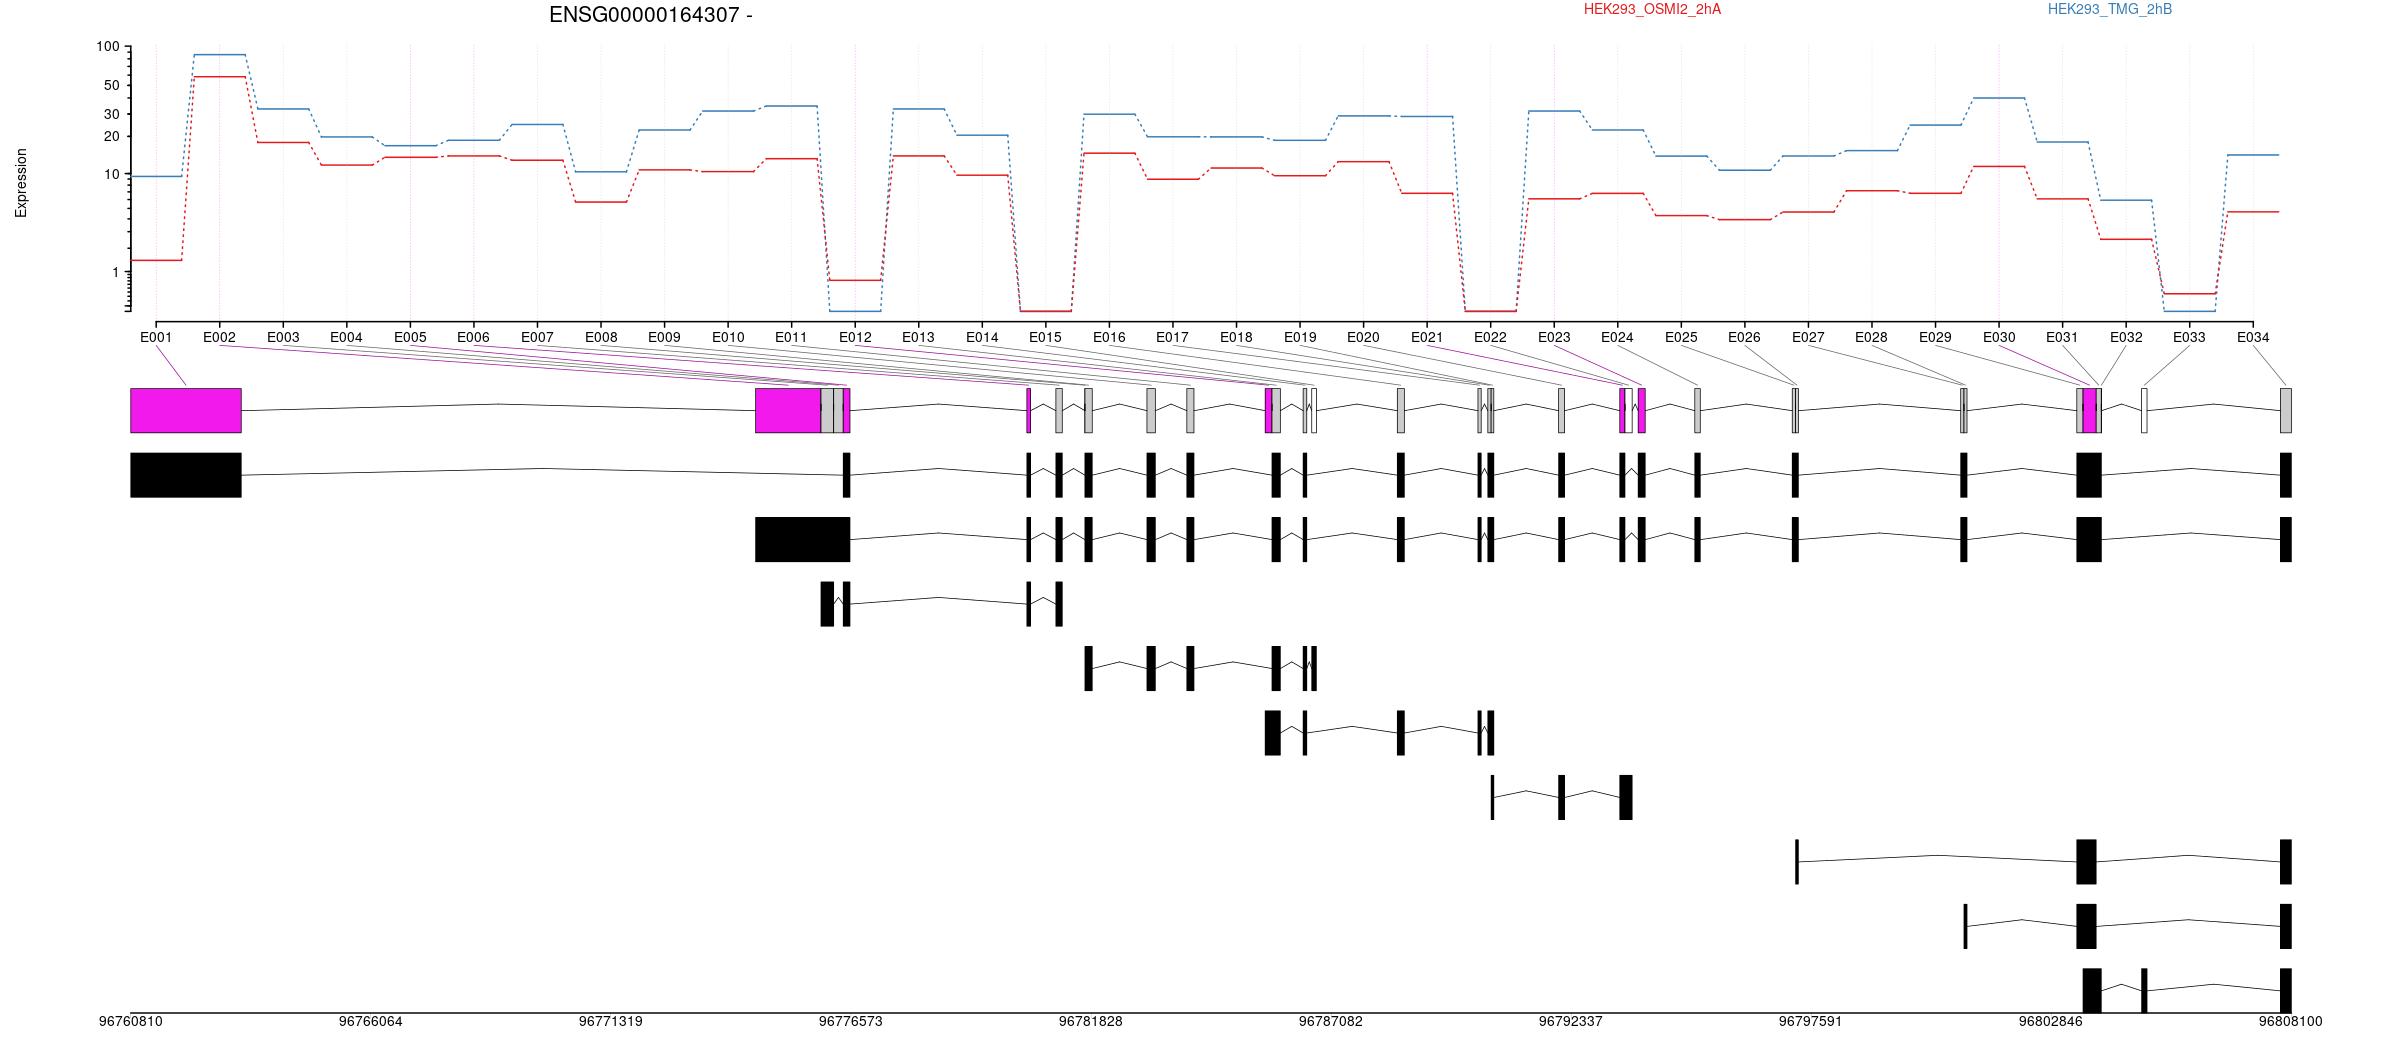Click exon label E022
The image size is (2400, 1040).
[1490, 337]
